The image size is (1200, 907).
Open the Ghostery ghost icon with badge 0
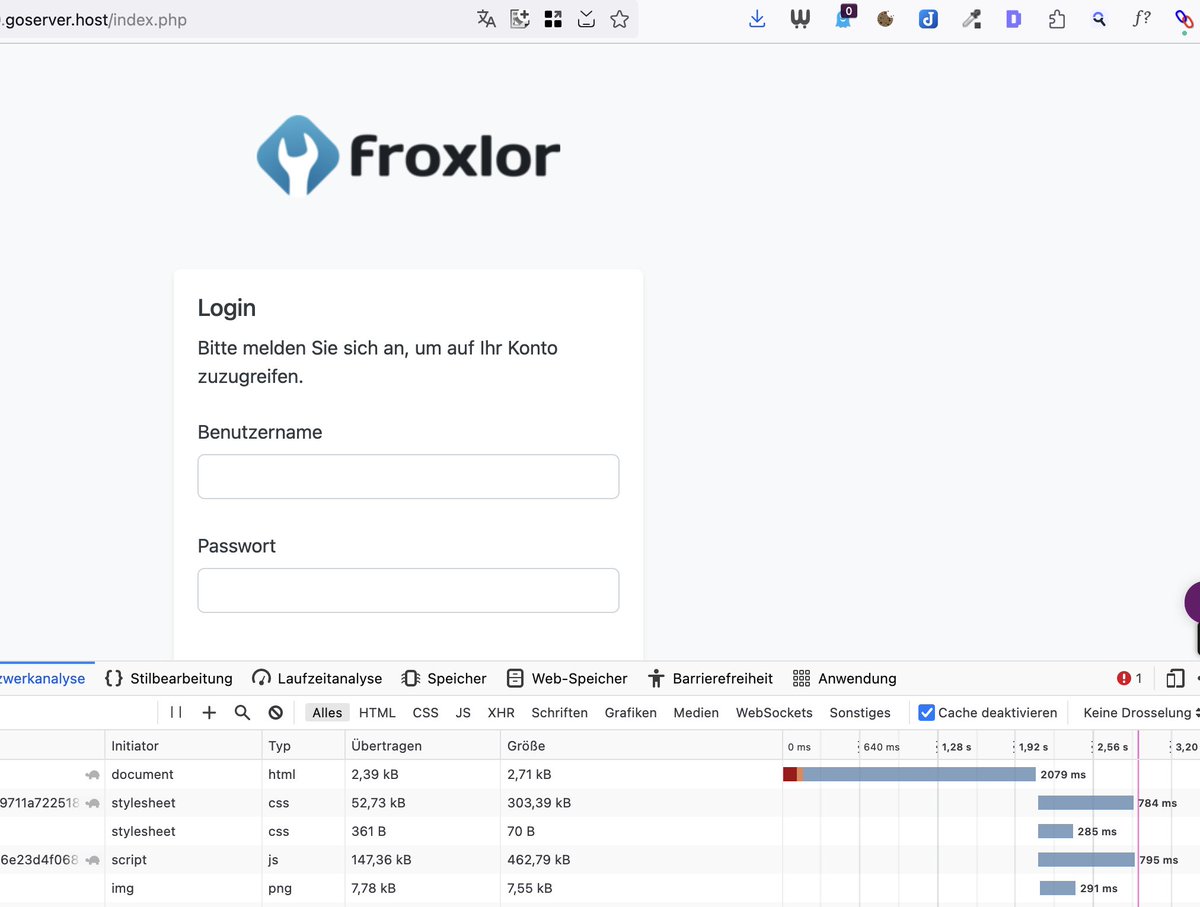click(844, 18)
